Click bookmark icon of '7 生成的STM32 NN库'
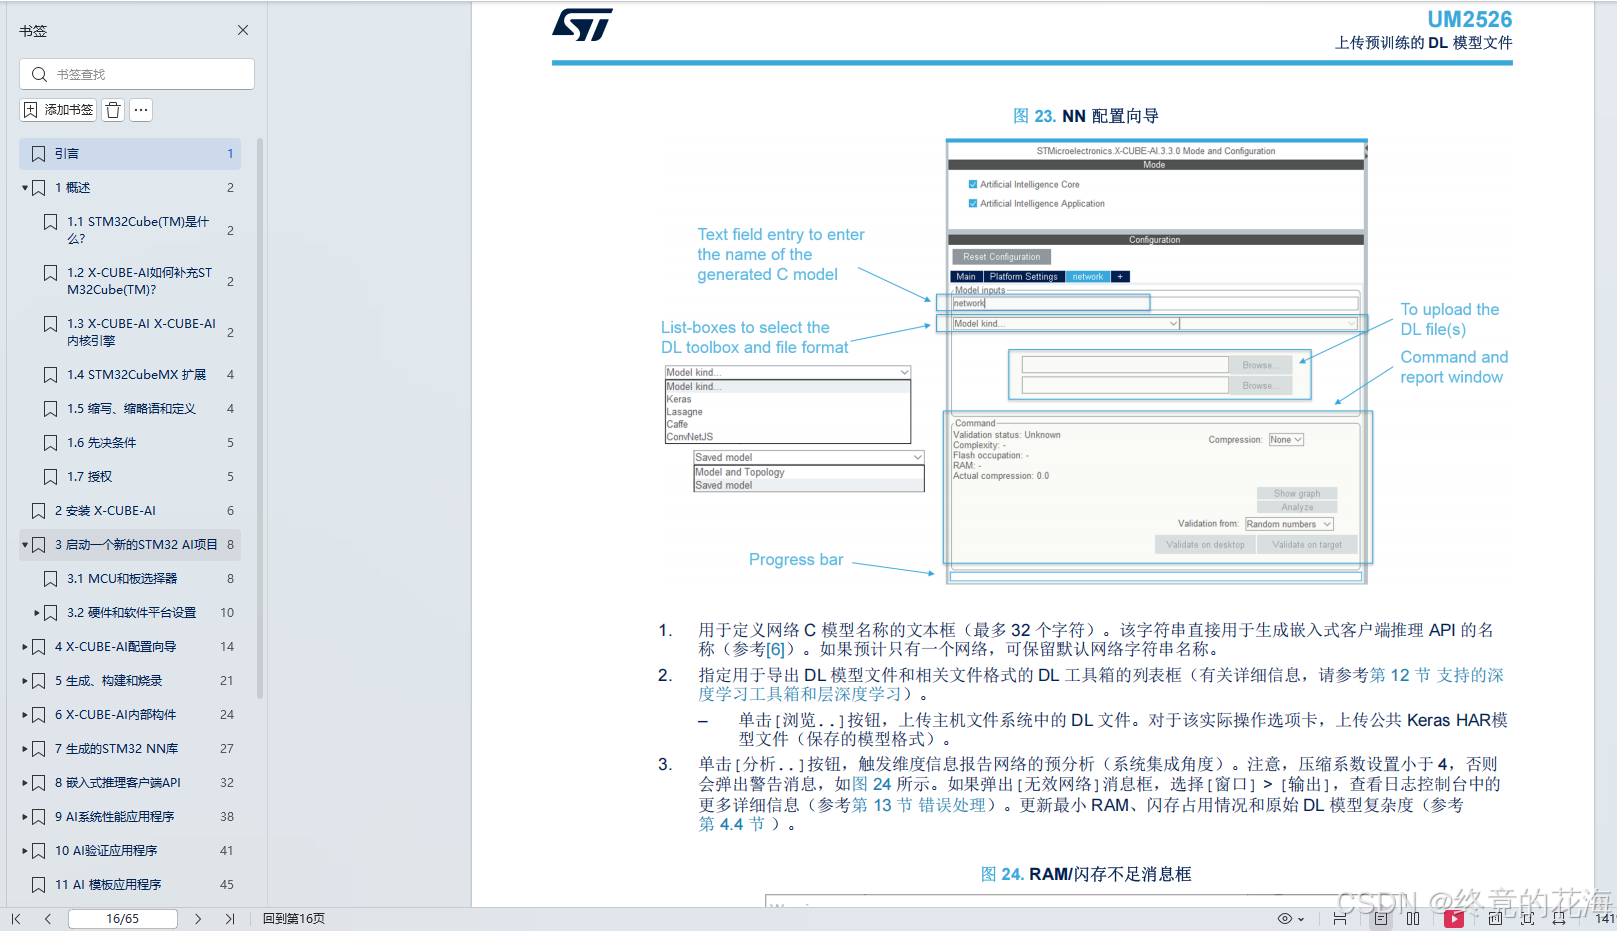This screenshot has height=931, width=1617. [x=39, y=749]
